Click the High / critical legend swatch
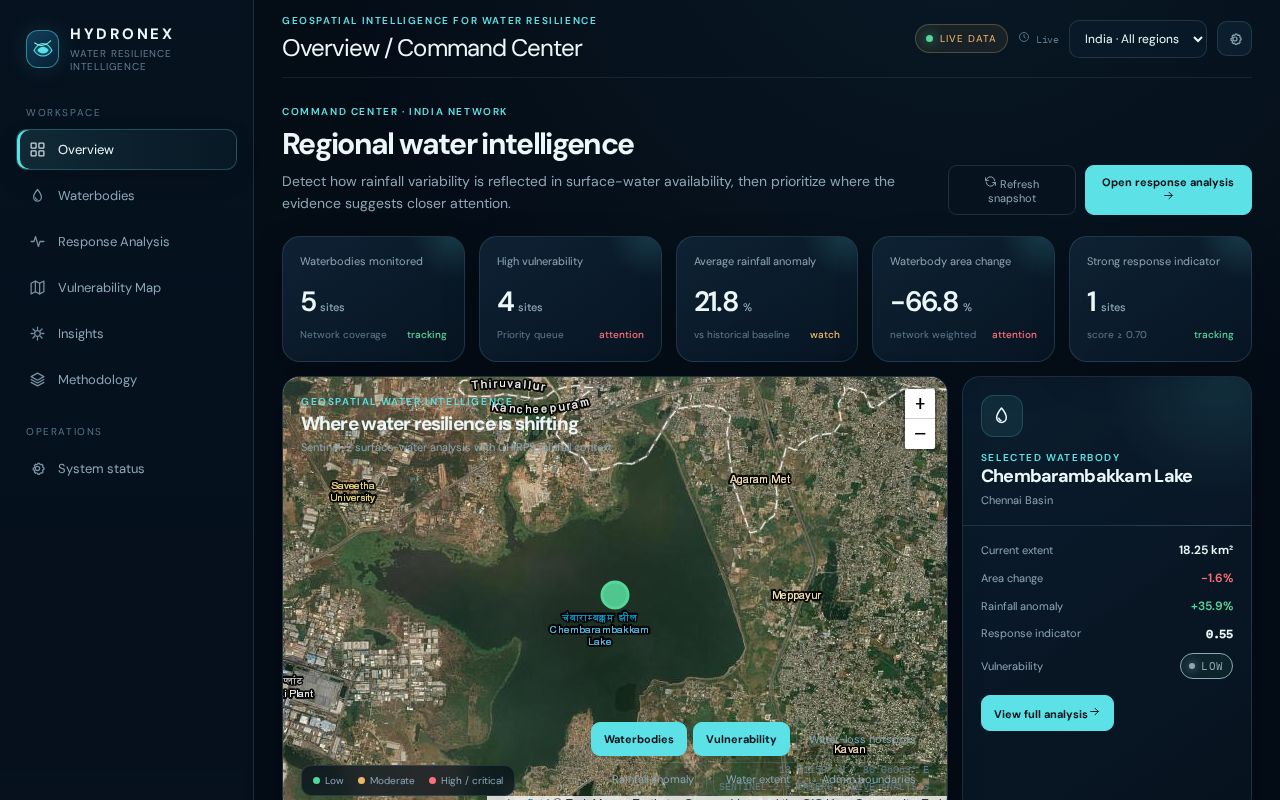Screen dimensions: 1280x800 coord(433,781)
